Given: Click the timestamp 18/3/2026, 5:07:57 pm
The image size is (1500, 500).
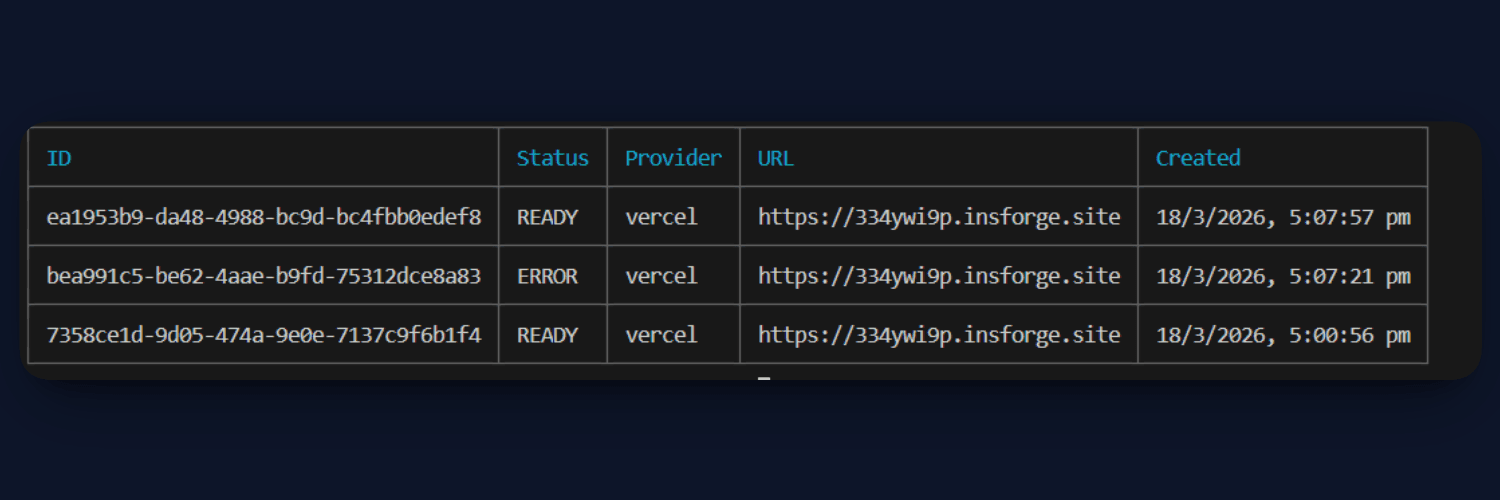Looking at the screenshot, I should 1283,217.
